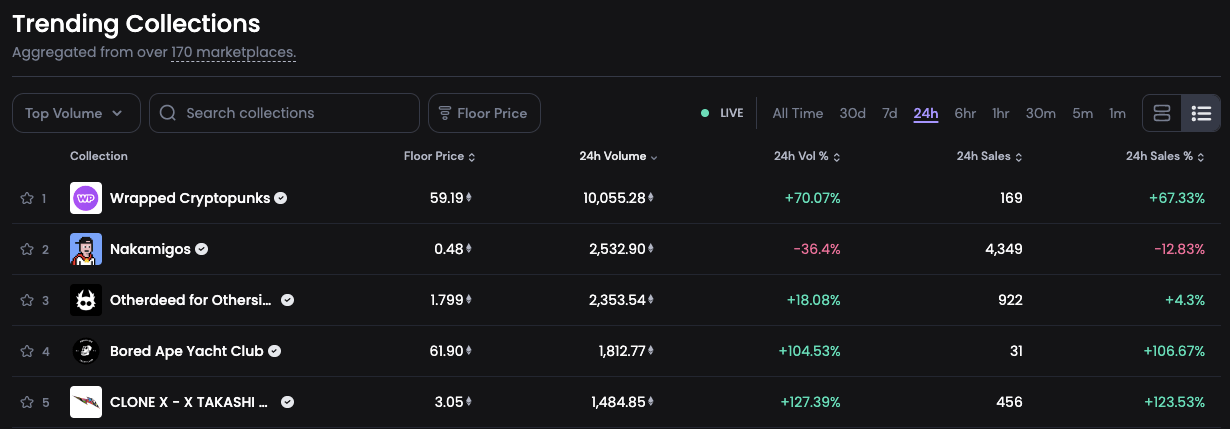Star the Wrapped Cryptopunks collection
Viewport: 1230px width, 429px height.
27,198
